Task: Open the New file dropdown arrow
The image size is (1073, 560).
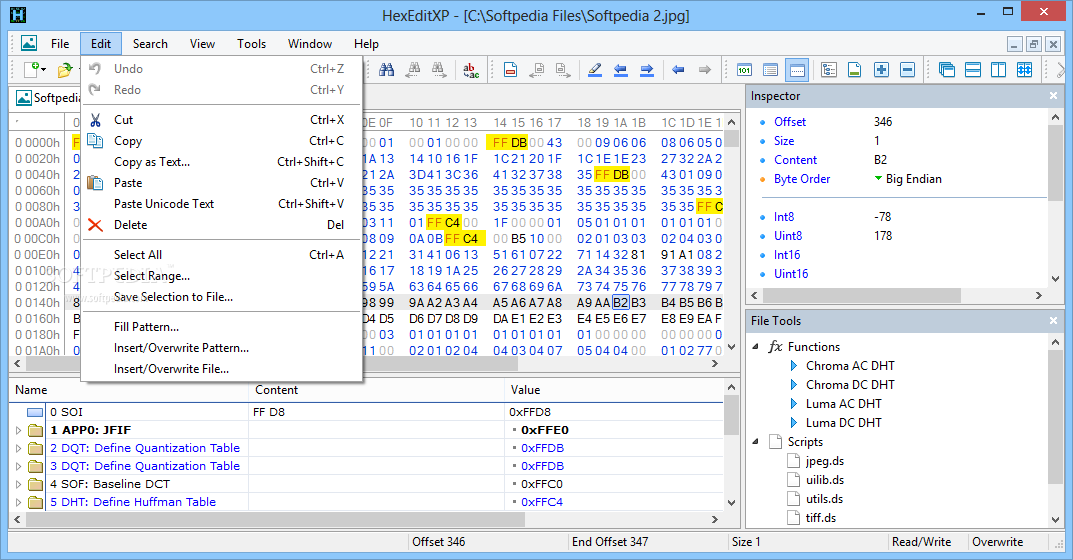Action: tap(44, 70)
